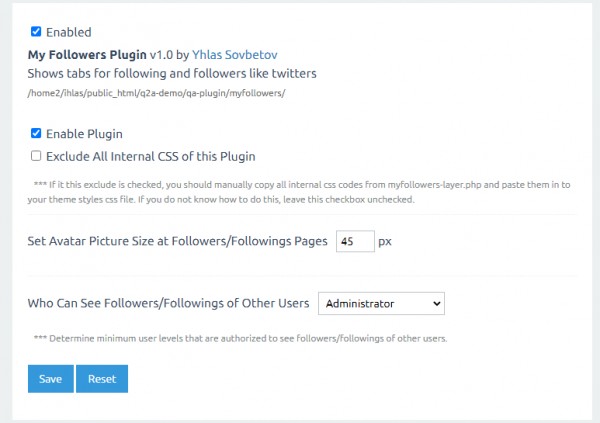Screen dimensions: 600x423
Task: Check Exclude All Internal CSS checkbox
Action: pos(36,156)
